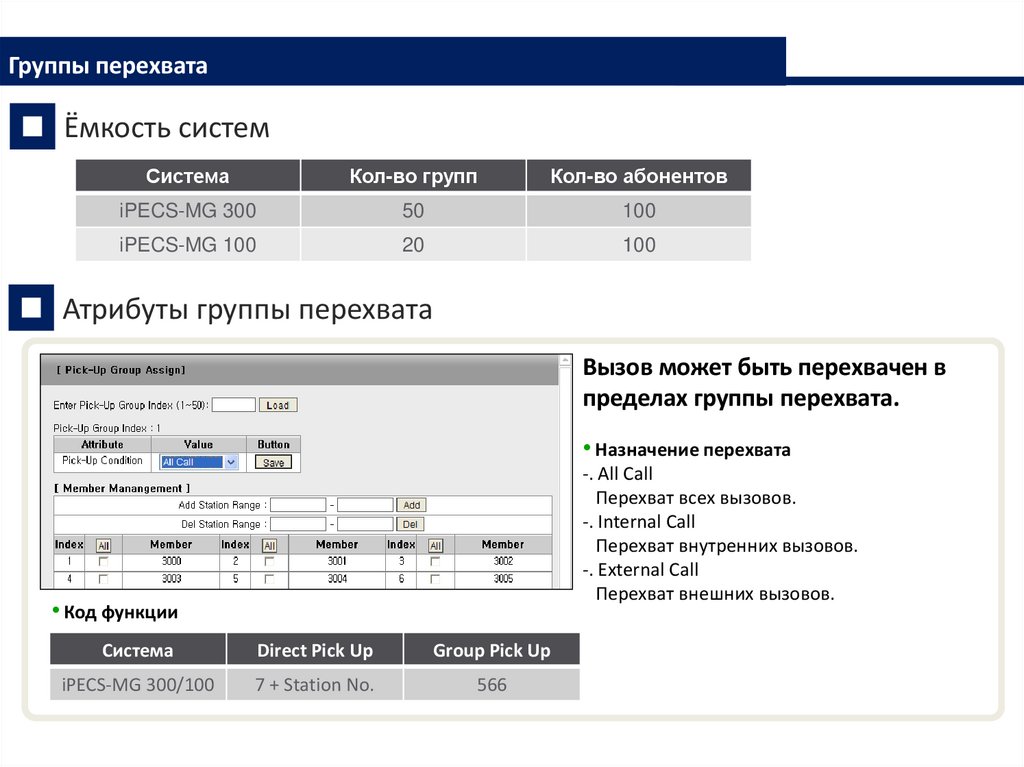Toggle the second column All select button

pyautogui.click(x=269, y=546)
